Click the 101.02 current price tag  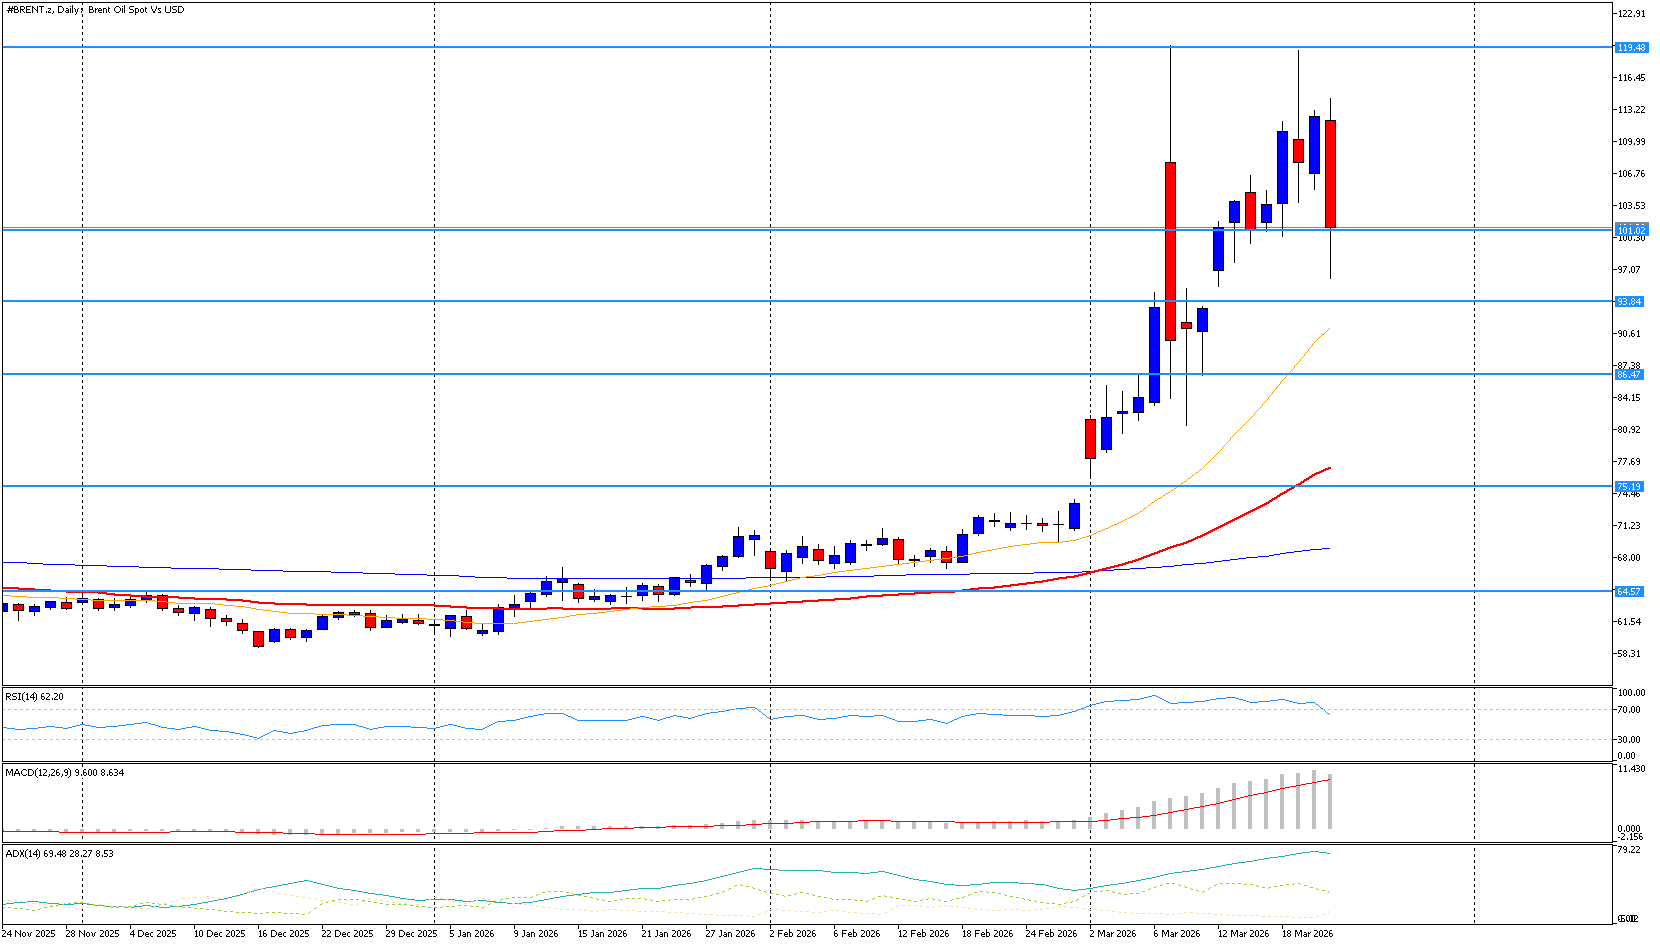point(1631,230)
